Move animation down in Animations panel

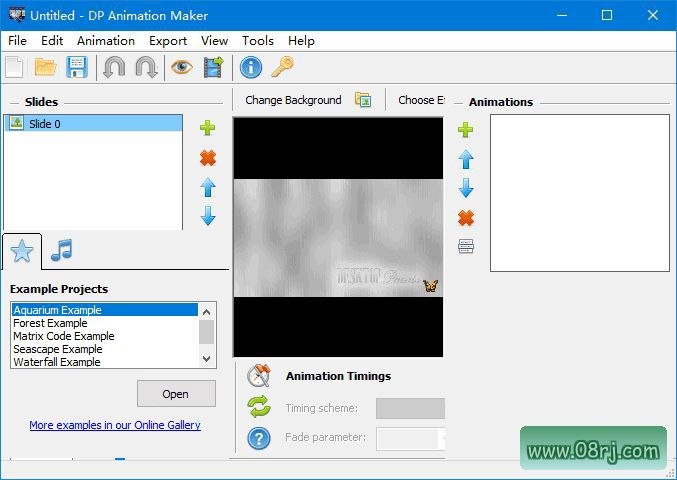tap(466, 188)
